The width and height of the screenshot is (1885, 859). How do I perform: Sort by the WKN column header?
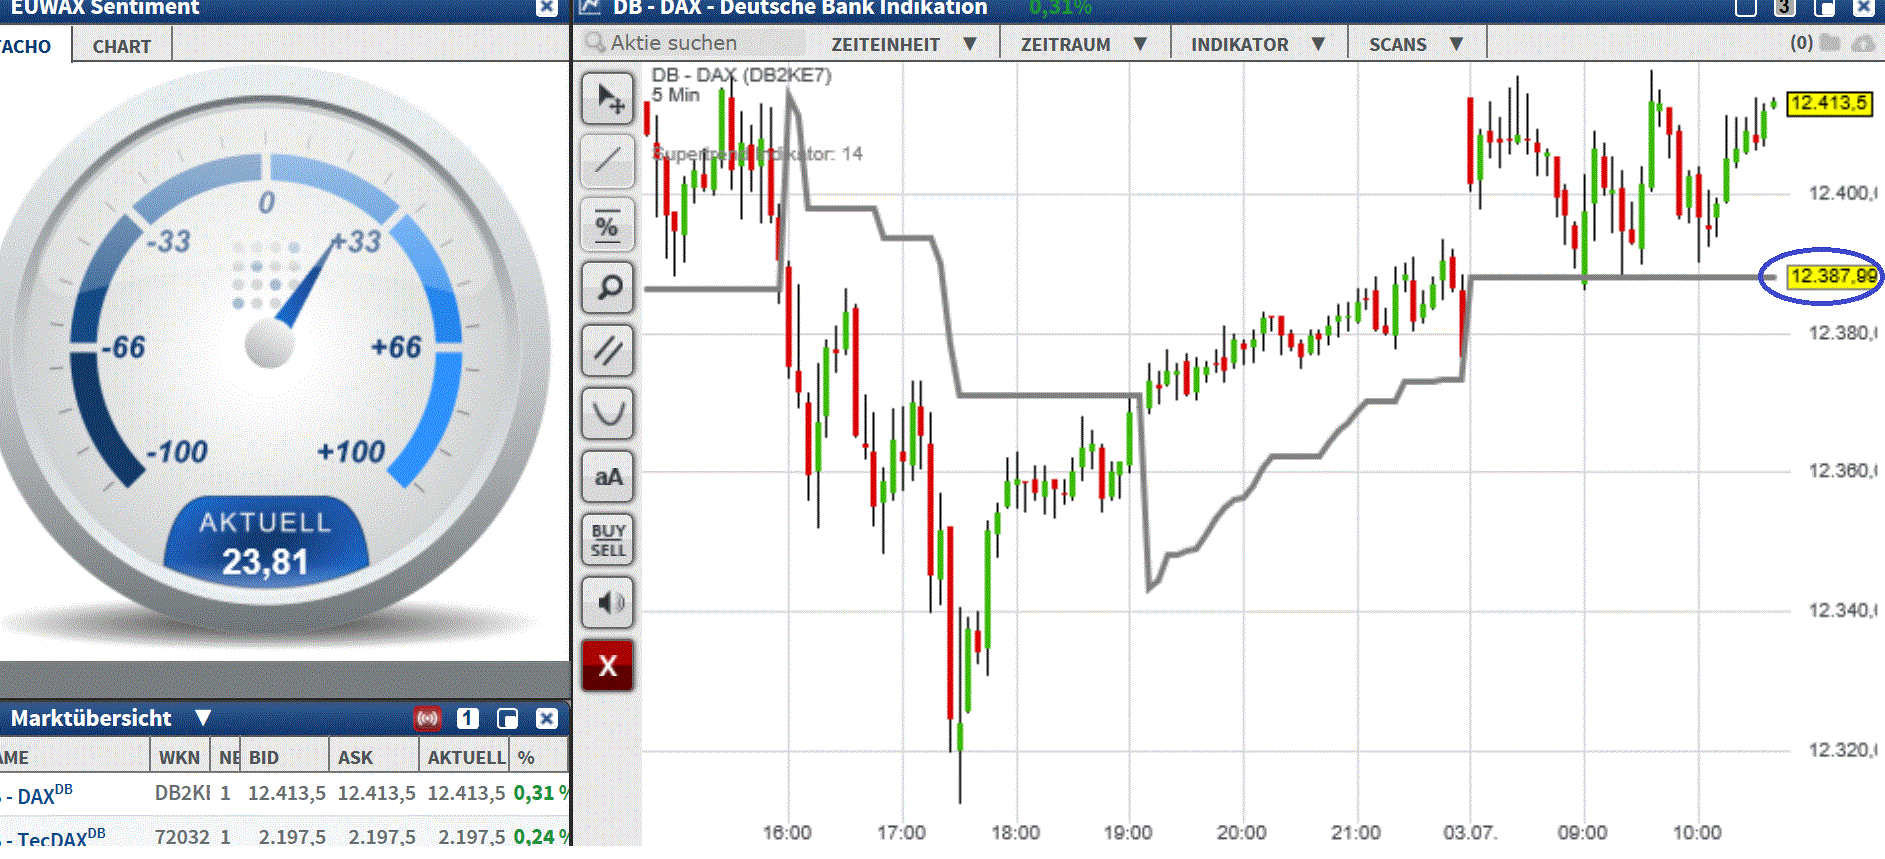click(179, 757)
